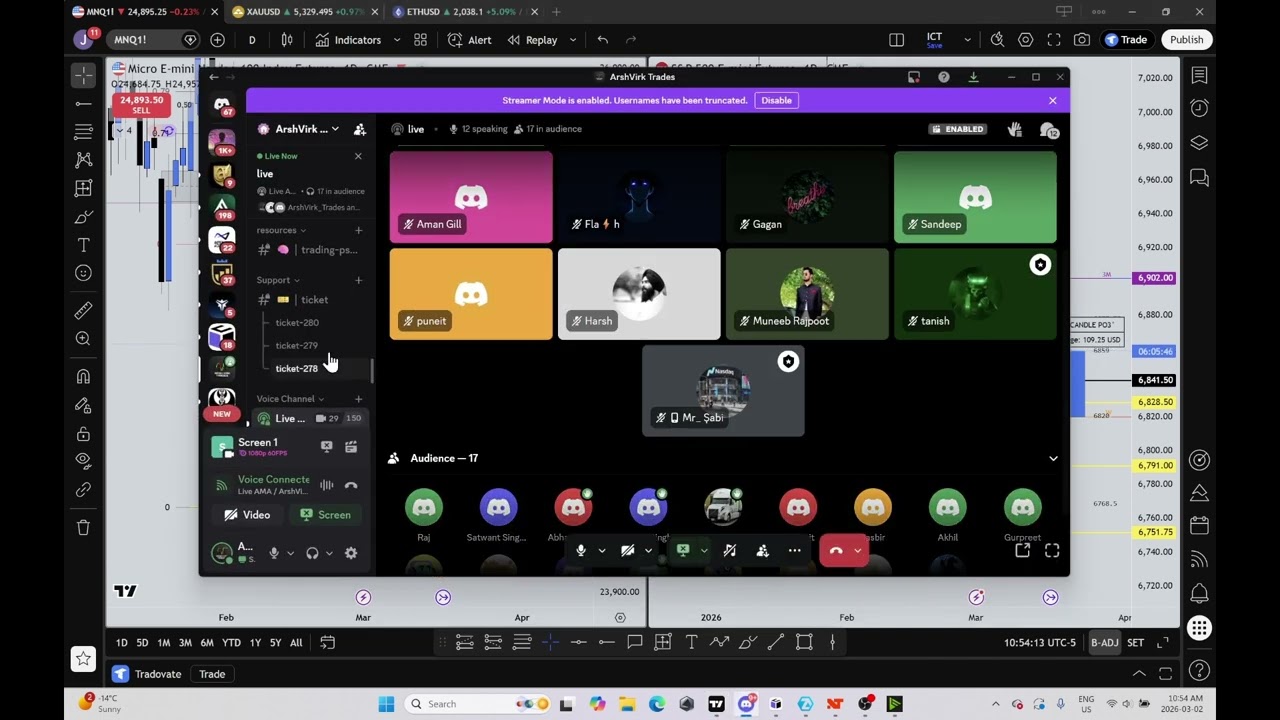Toggle the Screen share button in voice panel
Image resolution: width=1280 pixels, height=720 pixels.
click(326, 515)
